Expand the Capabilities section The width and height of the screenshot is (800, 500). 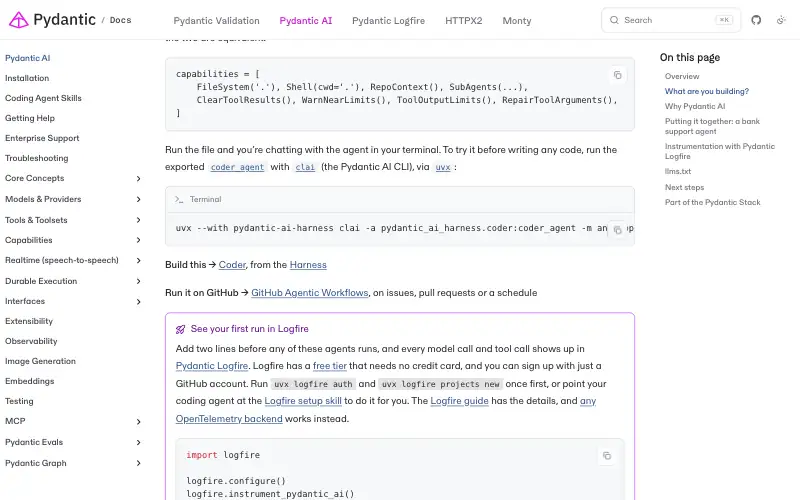[x=138, y=240]
